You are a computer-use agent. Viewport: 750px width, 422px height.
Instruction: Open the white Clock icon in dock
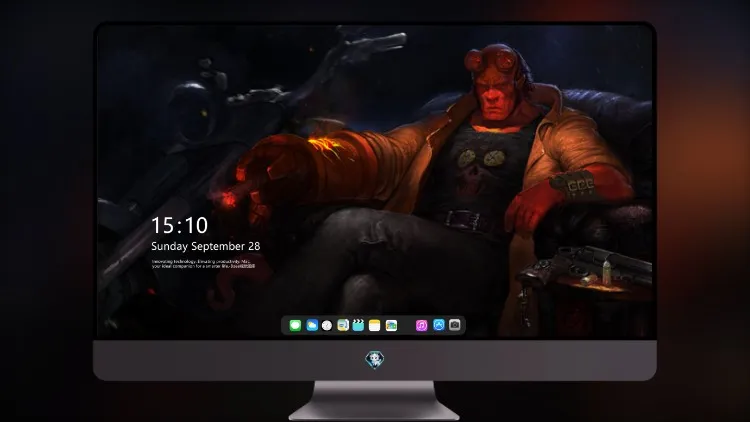pos(327,325)
